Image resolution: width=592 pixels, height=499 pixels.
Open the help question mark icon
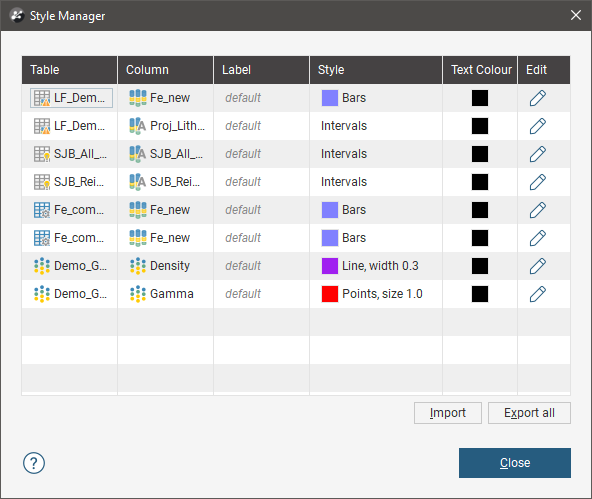[34, 463]
